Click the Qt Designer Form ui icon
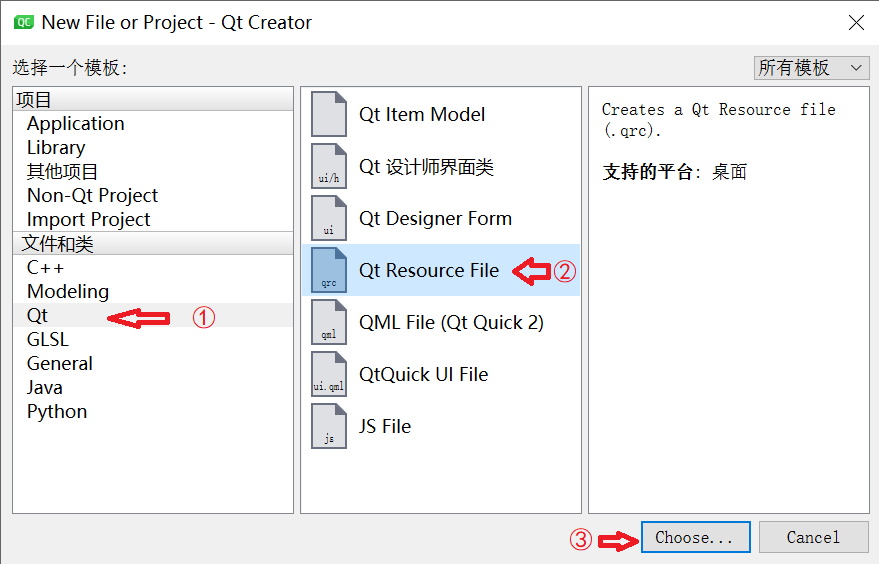 point(329,218)
